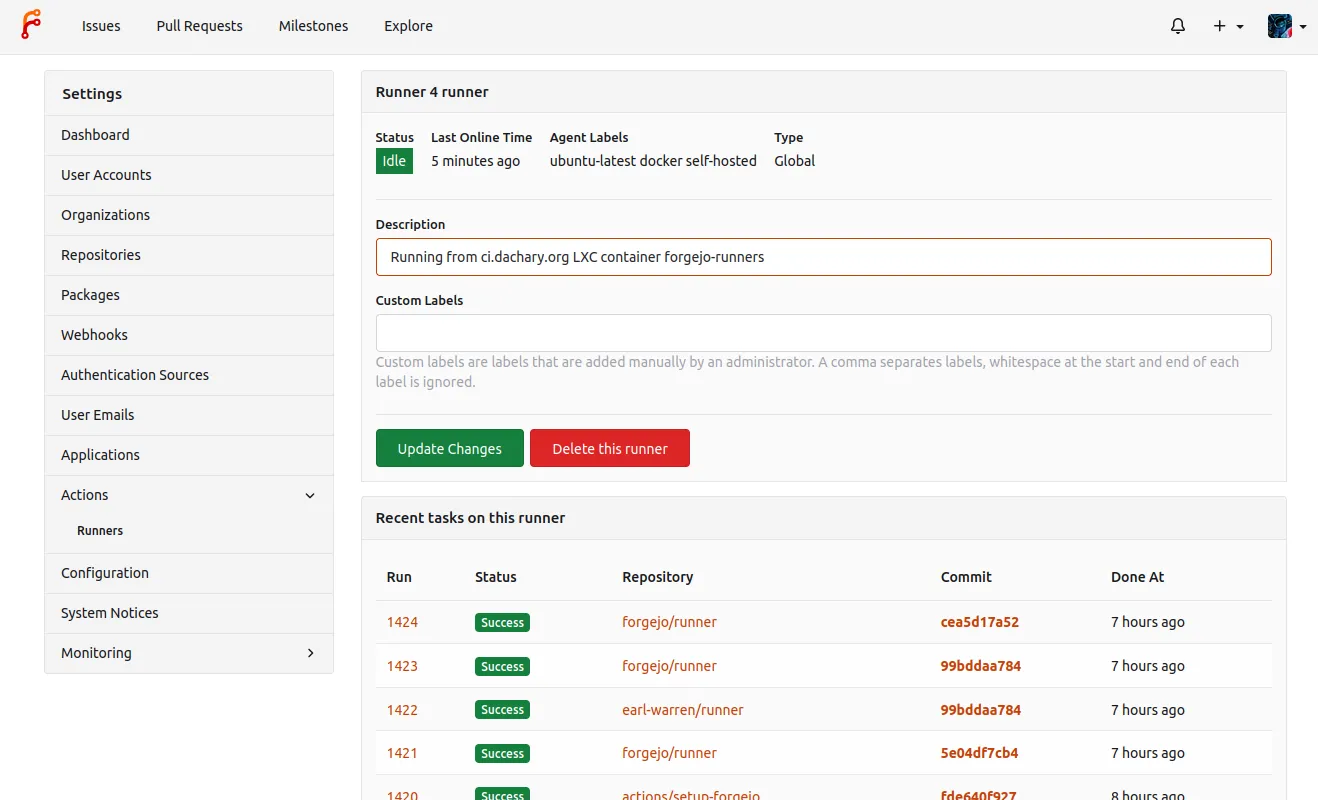
Task: Click the Update Changes button
Action: coord(449,449)
